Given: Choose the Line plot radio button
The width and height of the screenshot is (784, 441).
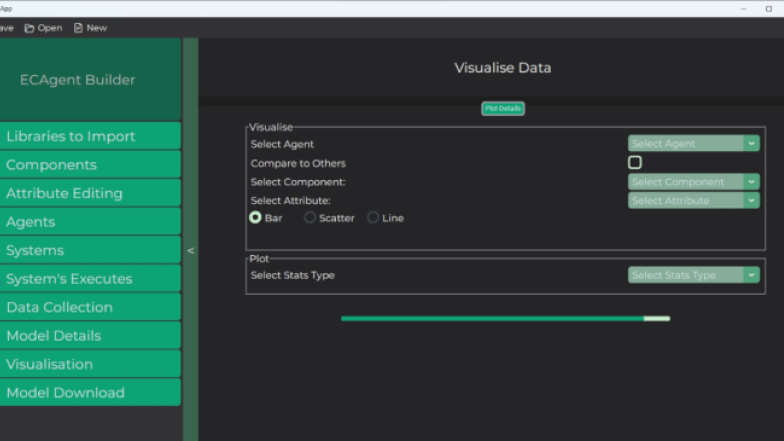Looking at the screenshot, I should (373, 218).
